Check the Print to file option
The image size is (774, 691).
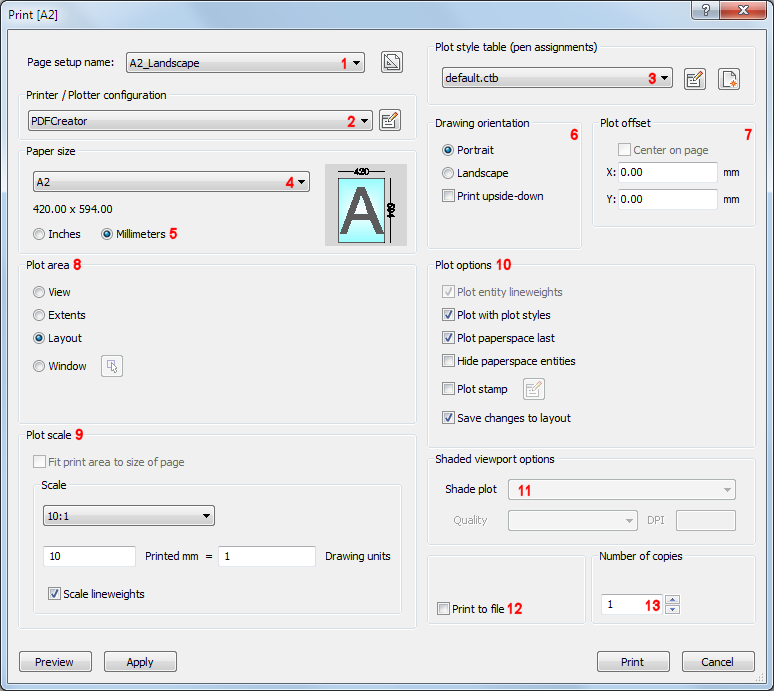[444, 609]
